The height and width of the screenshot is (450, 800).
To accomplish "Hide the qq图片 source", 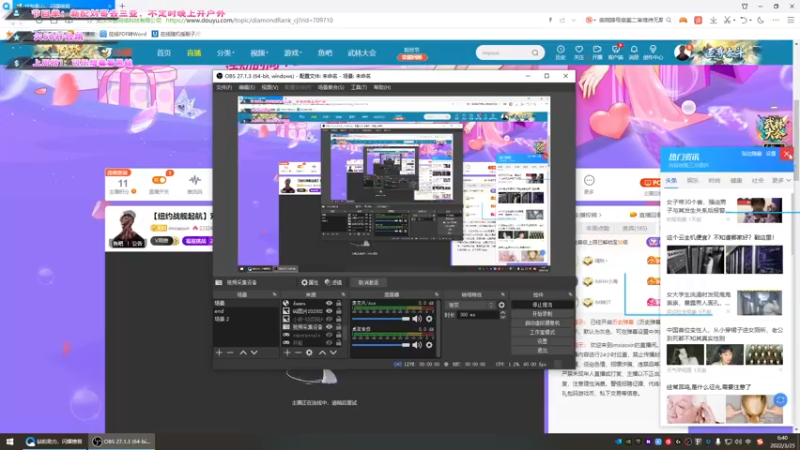I will 329,311.
